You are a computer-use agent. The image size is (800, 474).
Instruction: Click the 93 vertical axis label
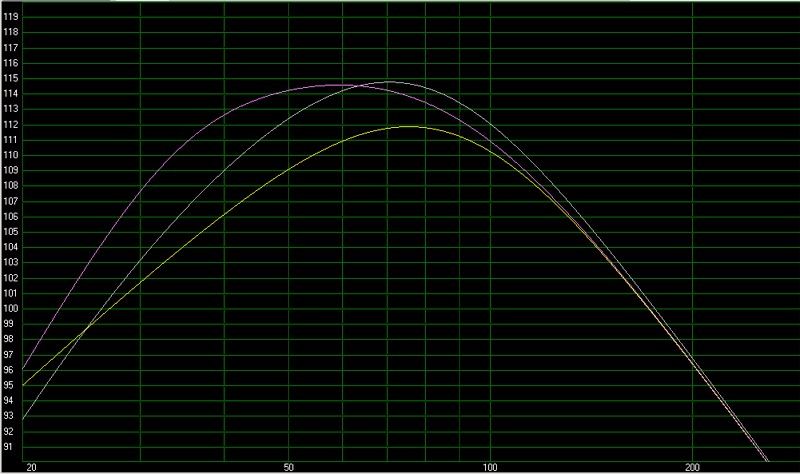(9, 416)
